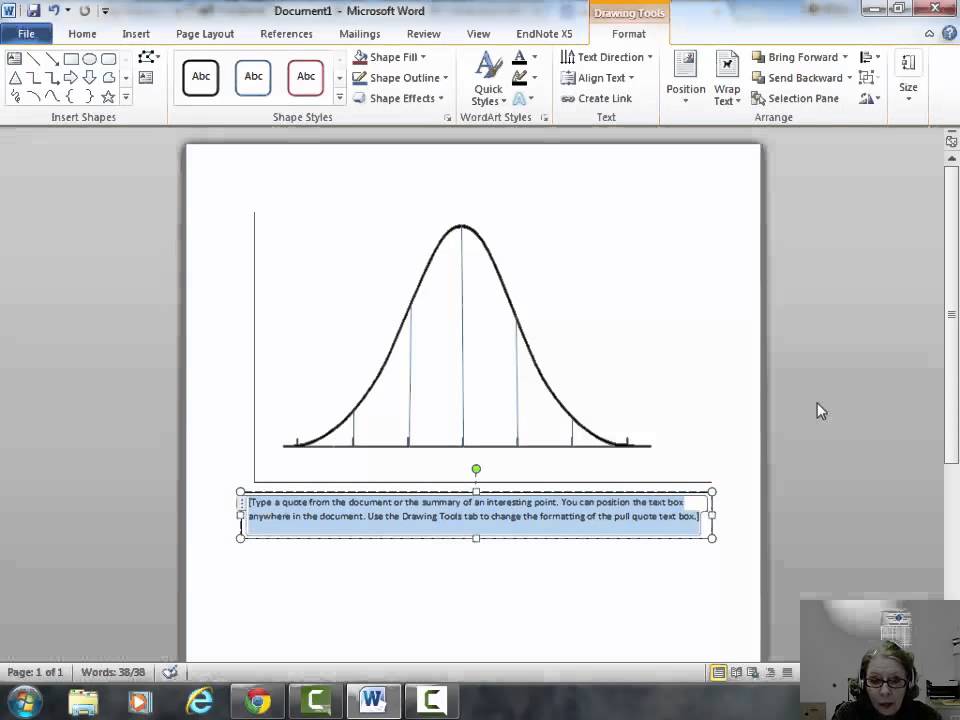Open Google Chrome from the taskbar
Viewport: 960px width, 720px height.
[x=258, y=702]
